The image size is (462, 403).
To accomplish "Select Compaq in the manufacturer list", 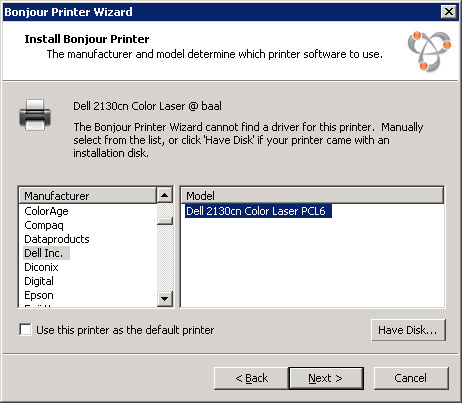I will 44,225.
